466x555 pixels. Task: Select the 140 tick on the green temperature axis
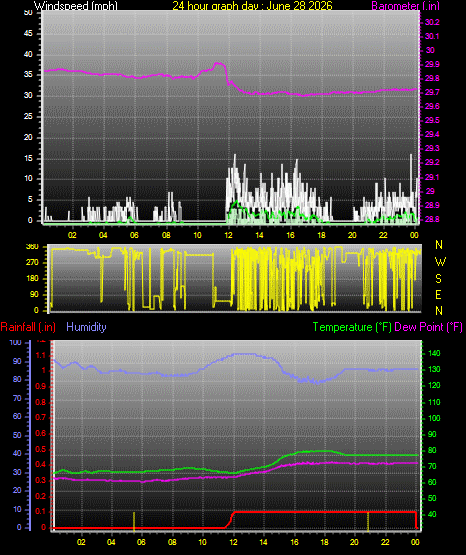(x=434, y=353)
